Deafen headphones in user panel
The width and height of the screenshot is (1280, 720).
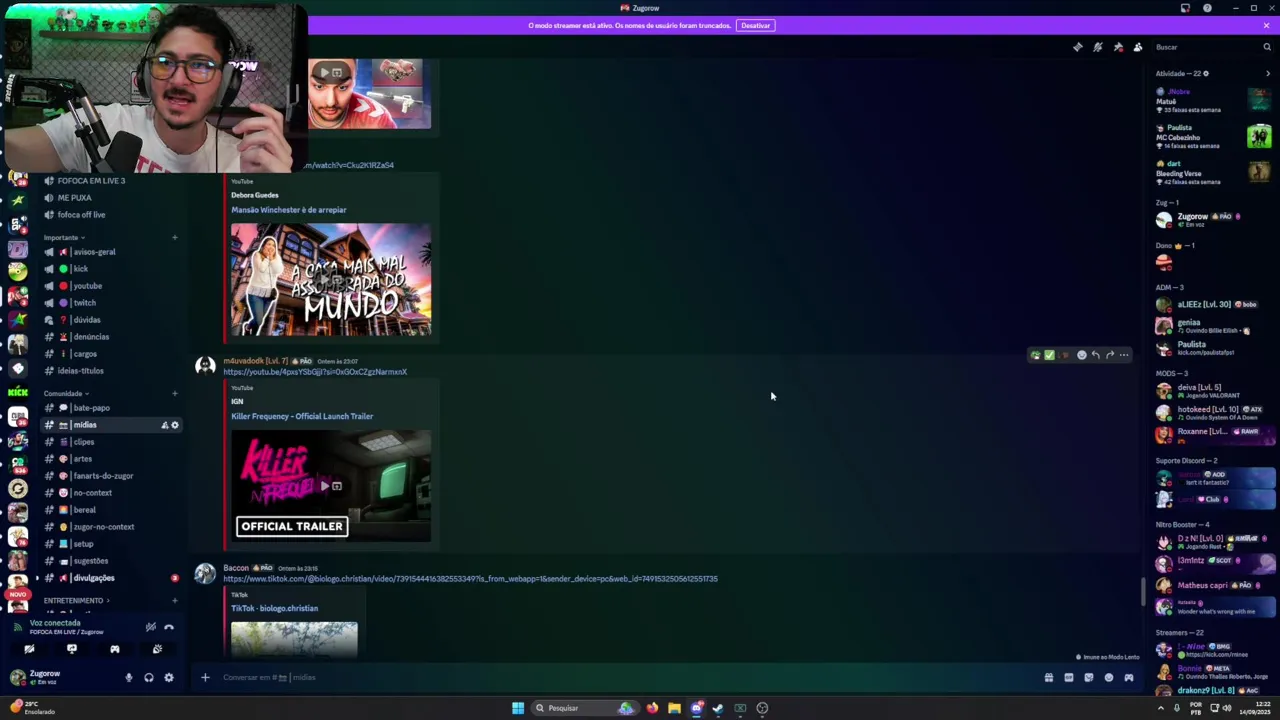pos(149,678)
